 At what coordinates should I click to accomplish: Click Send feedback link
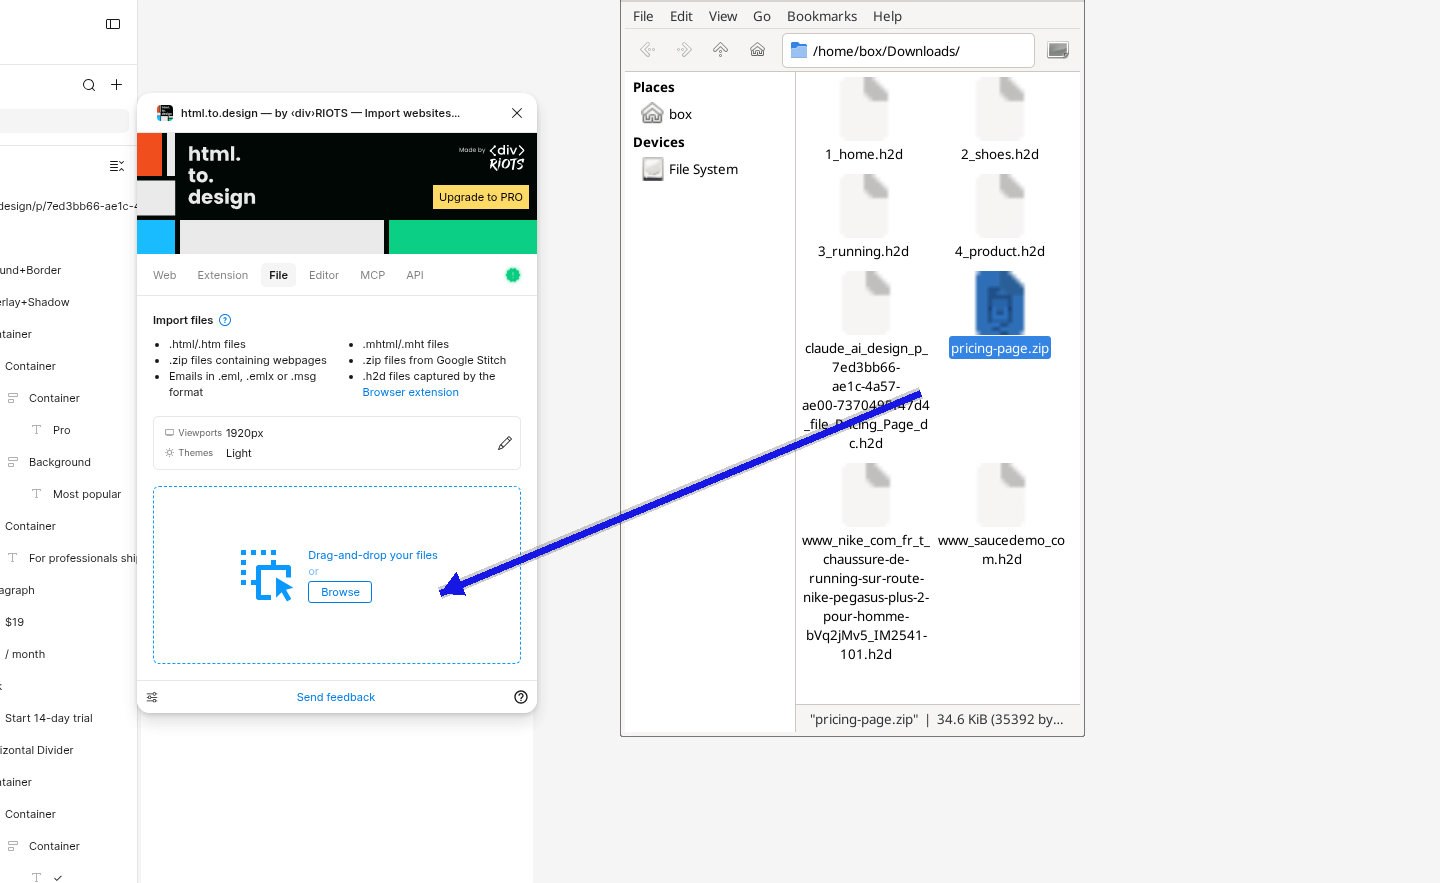click(336, 697)
